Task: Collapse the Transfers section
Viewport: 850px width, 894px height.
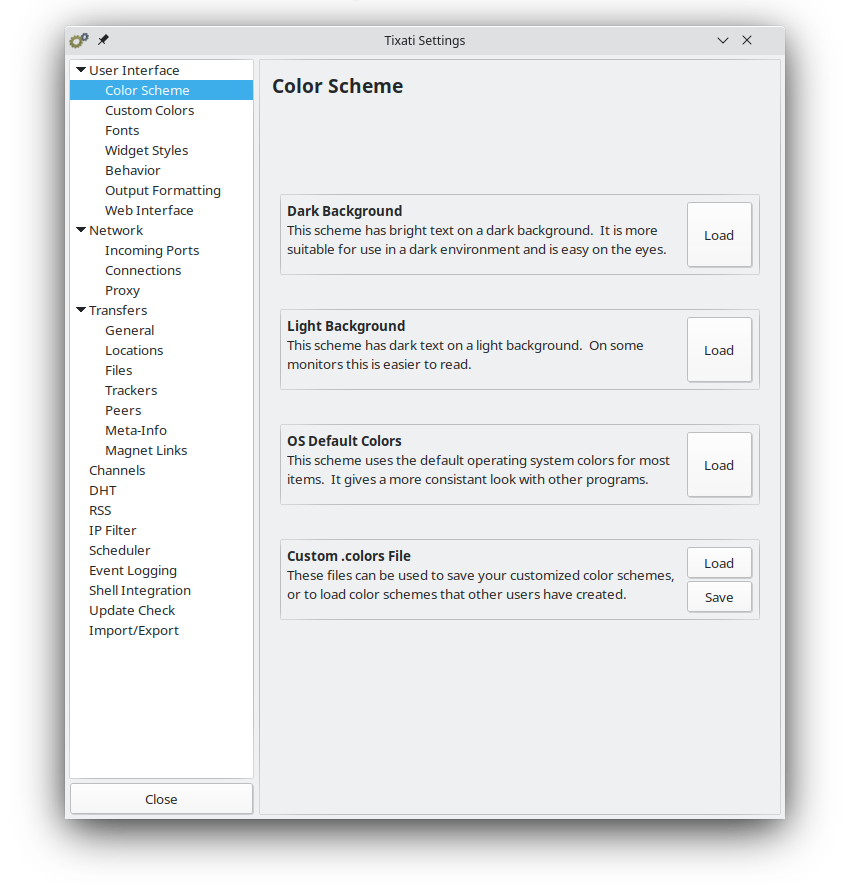Action: click(x=81, y=310)
